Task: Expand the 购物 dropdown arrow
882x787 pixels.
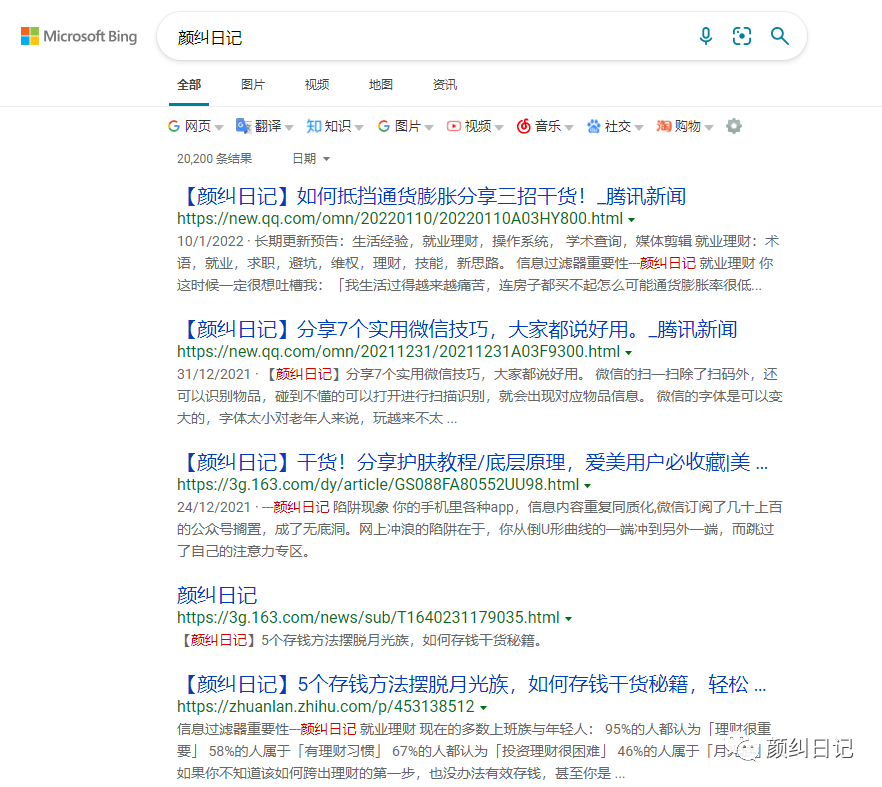Action: click(709, 128)
